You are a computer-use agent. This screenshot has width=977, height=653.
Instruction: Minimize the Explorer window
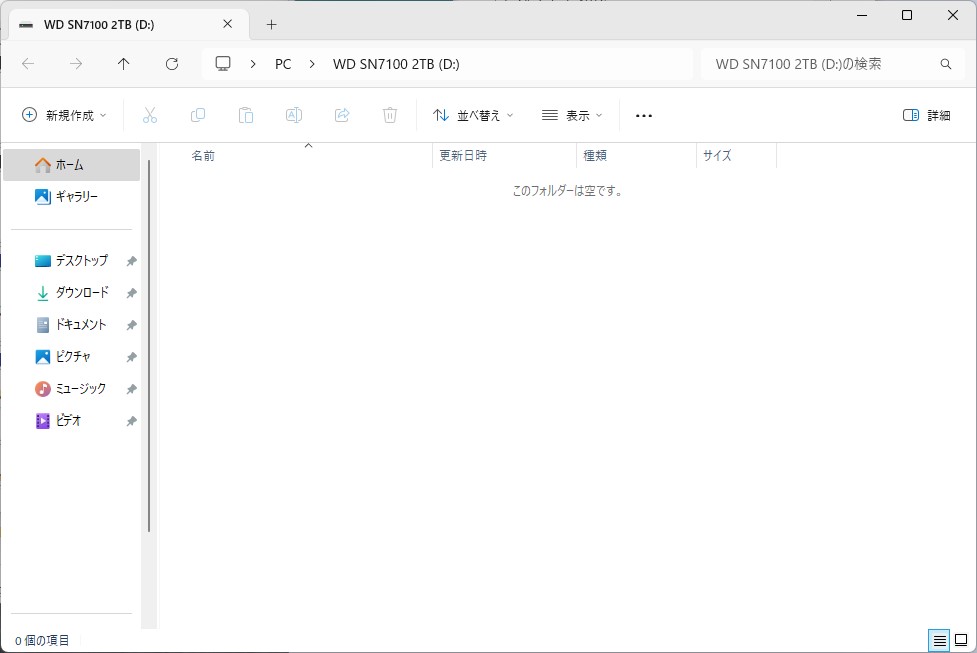[862, 15]
